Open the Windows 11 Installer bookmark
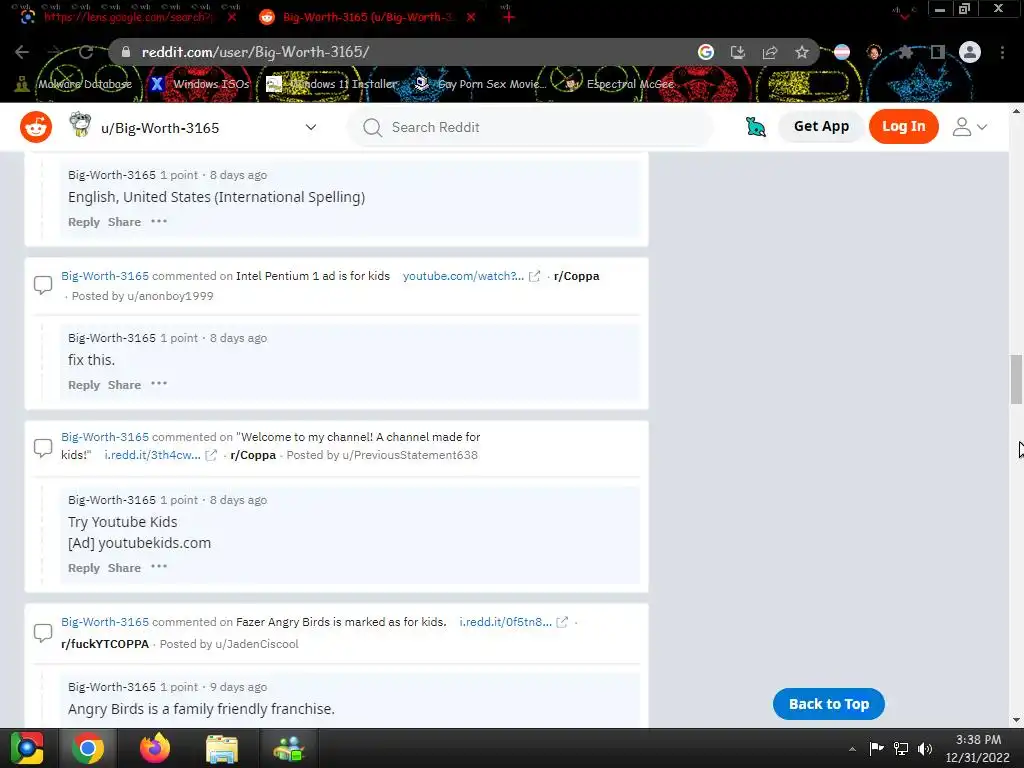1024x768 pixels. [332, 84]
